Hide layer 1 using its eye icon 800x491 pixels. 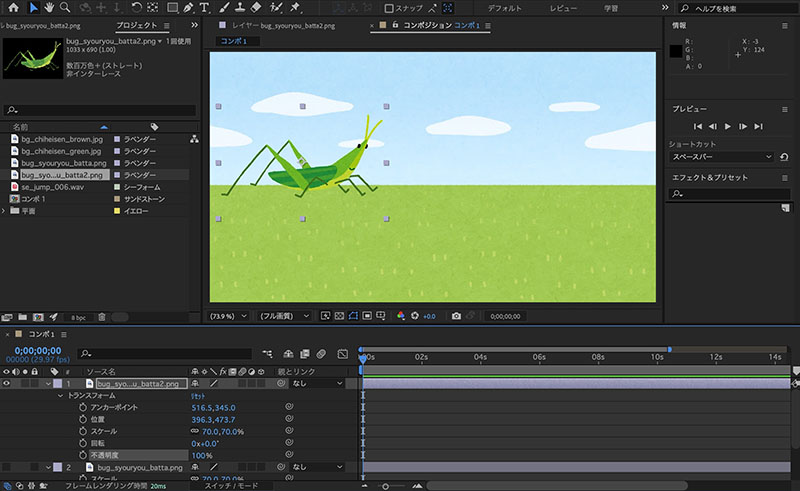[6, 383]
